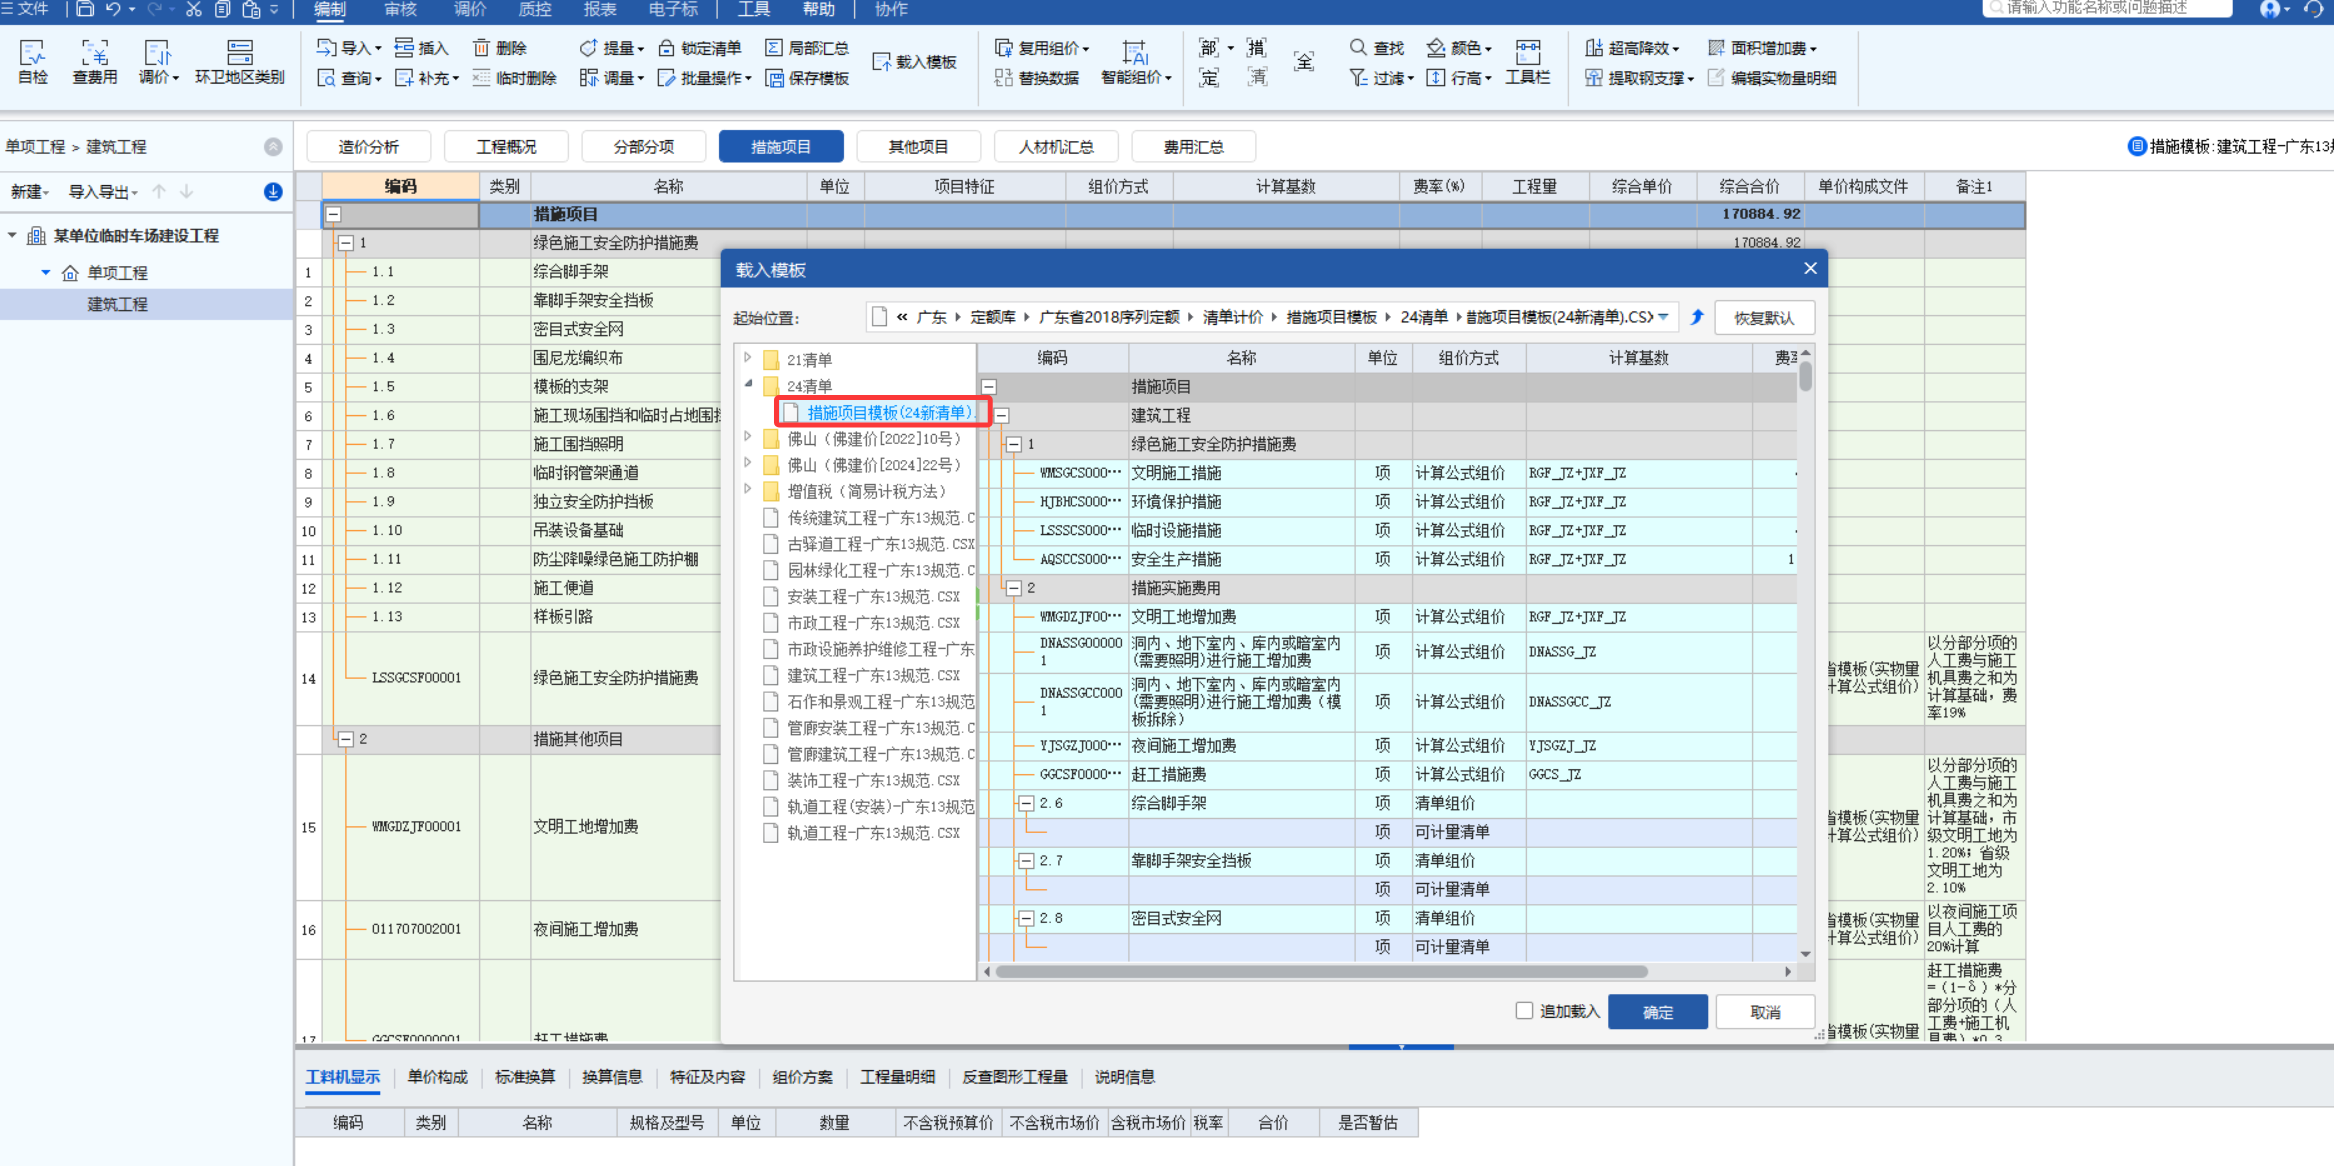The width and height of the screenshot is (2334, 1166).
Task: Collapse the 24清单 folder
Action: [748, 385]
